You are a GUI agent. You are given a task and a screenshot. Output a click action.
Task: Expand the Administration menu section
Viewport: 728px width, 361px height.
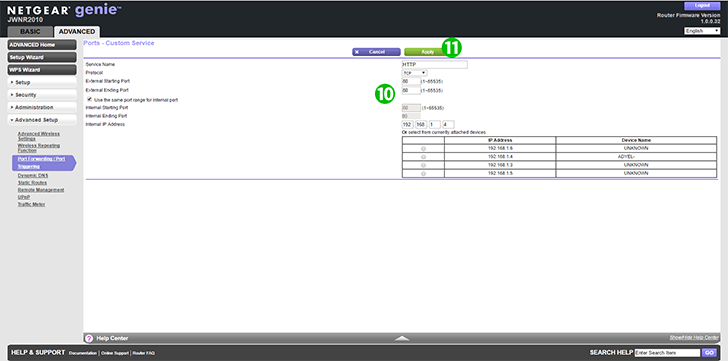pos(42,108)
